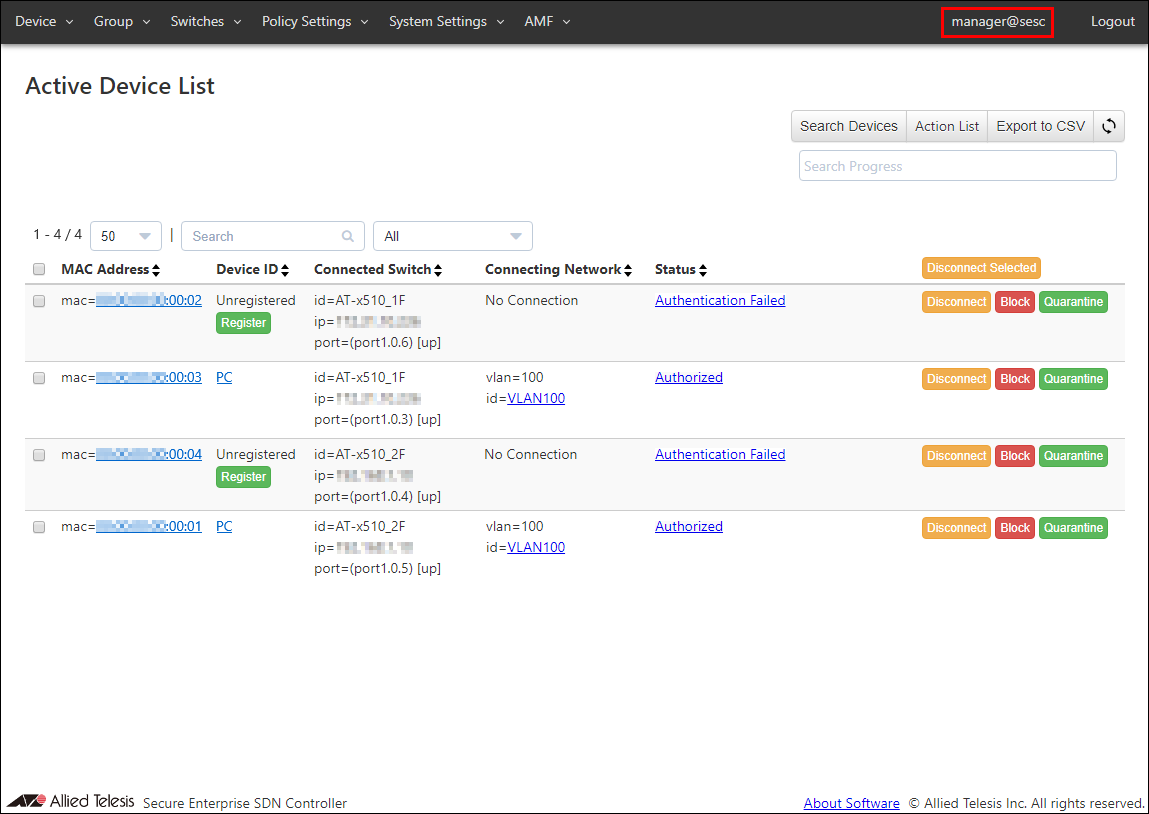Expand the All filter dropdown

tap(452, 237)
